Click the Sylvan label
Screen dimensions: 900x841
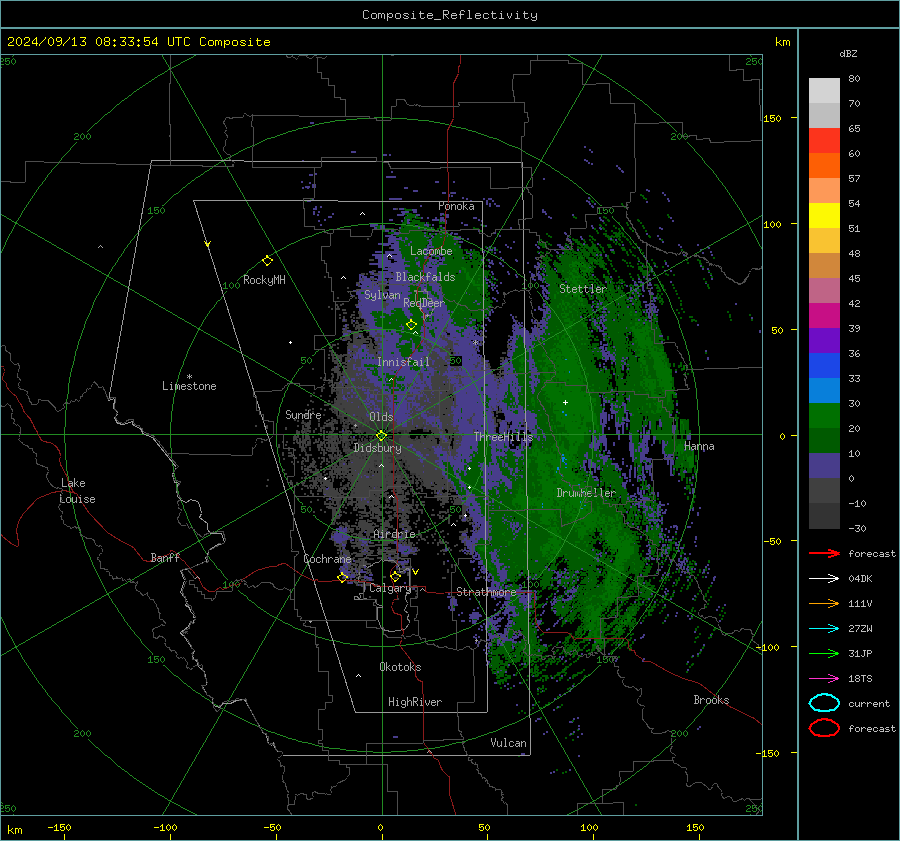[382, 295]
